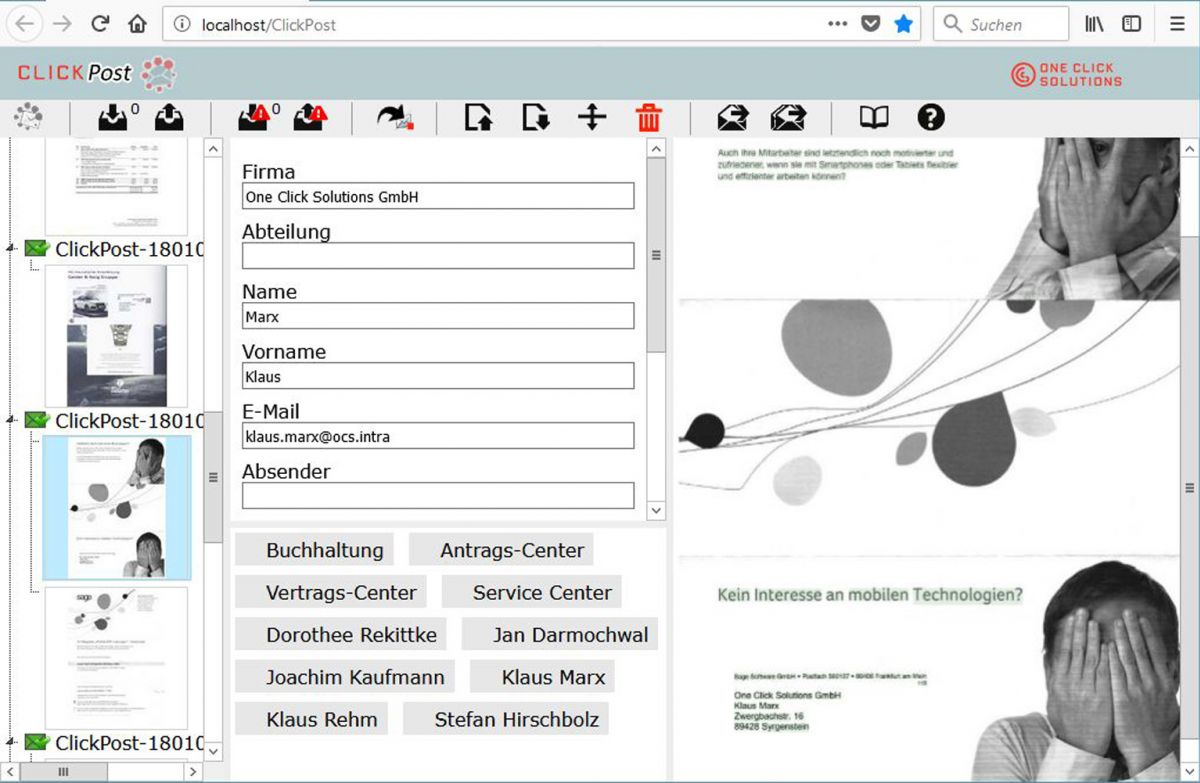Viewport: 1200px width, 783px height.
Task: Click the empty Absender input field
Action: (x=438, y=496)
